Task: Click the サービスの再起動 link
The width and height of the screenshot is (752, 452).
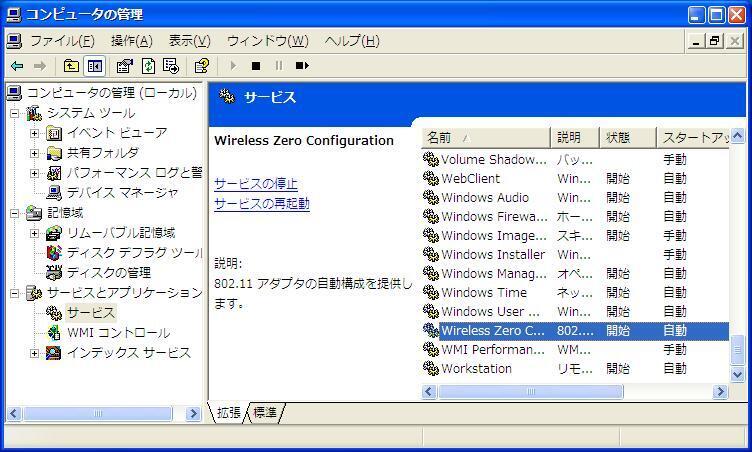Action: point(261,204)
